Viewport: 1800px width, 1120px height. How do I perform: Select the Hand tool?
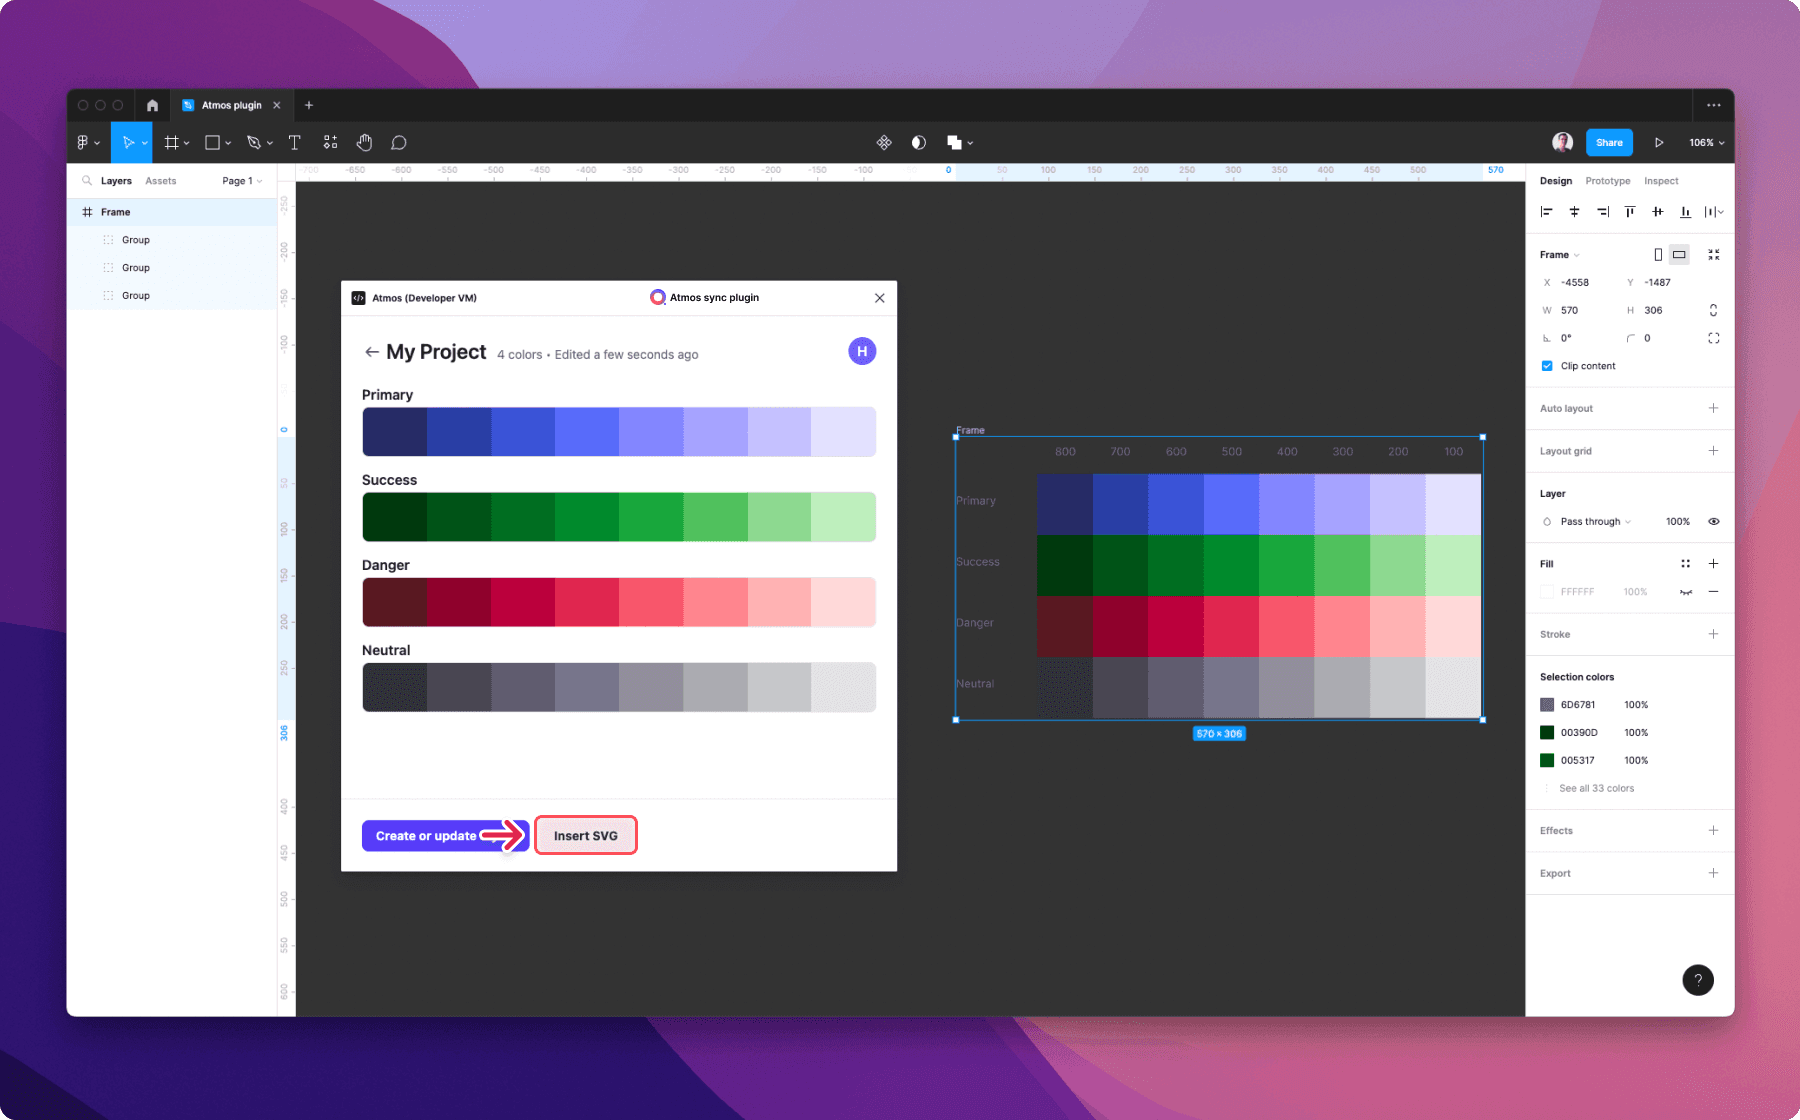(x=364, y=142)
